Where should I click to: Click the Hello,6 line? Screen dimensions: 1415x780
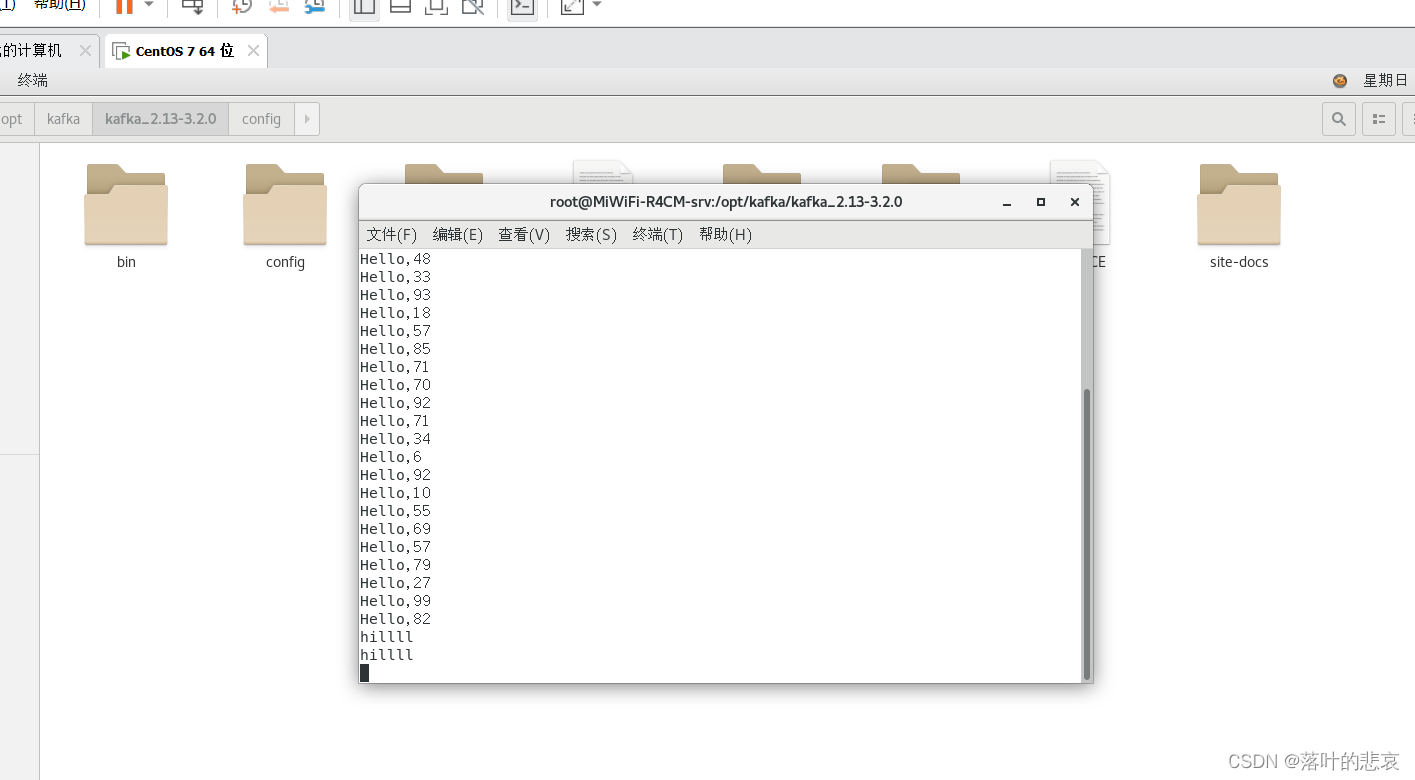[391, 457]
